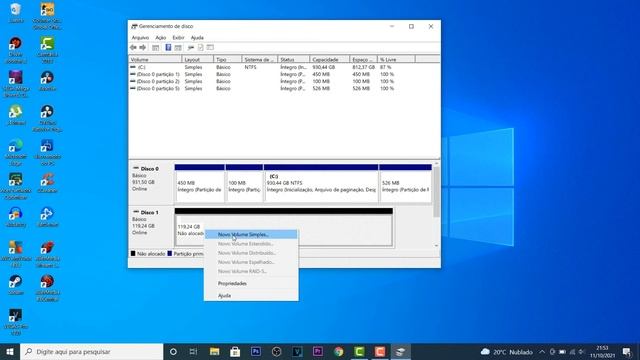The image size is (640, 360).
Task: Click the blue Help icon in toolbar
Action: 168,48
